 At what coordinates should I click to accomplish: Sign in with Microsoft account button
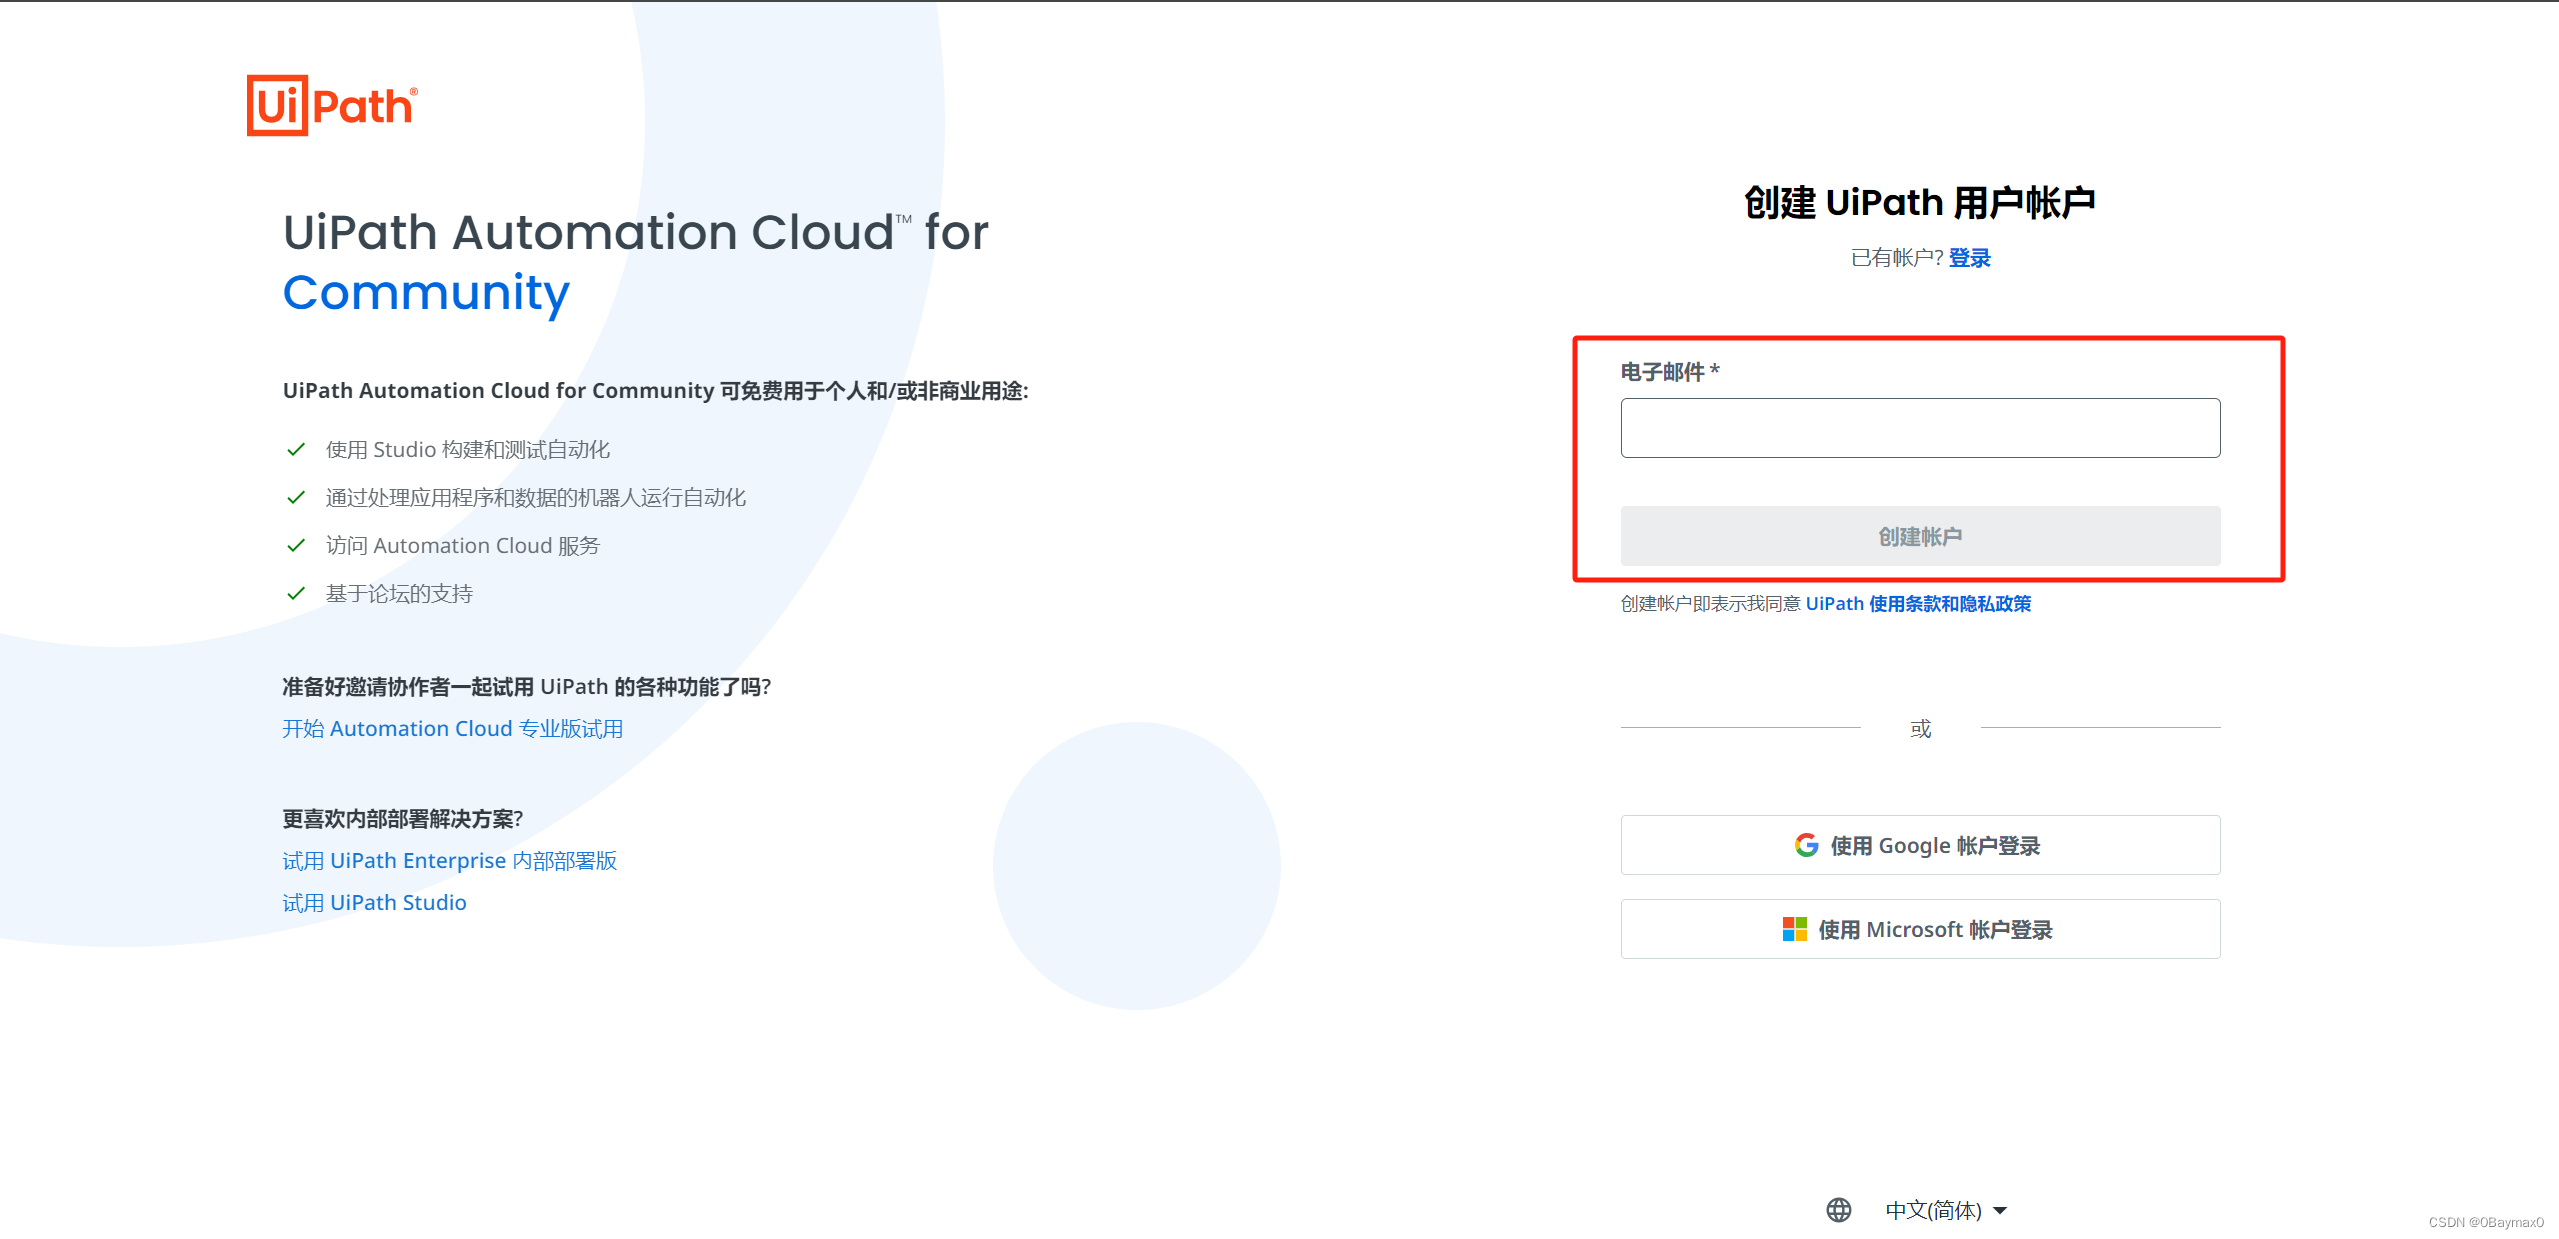click(x=1920, y=929)
